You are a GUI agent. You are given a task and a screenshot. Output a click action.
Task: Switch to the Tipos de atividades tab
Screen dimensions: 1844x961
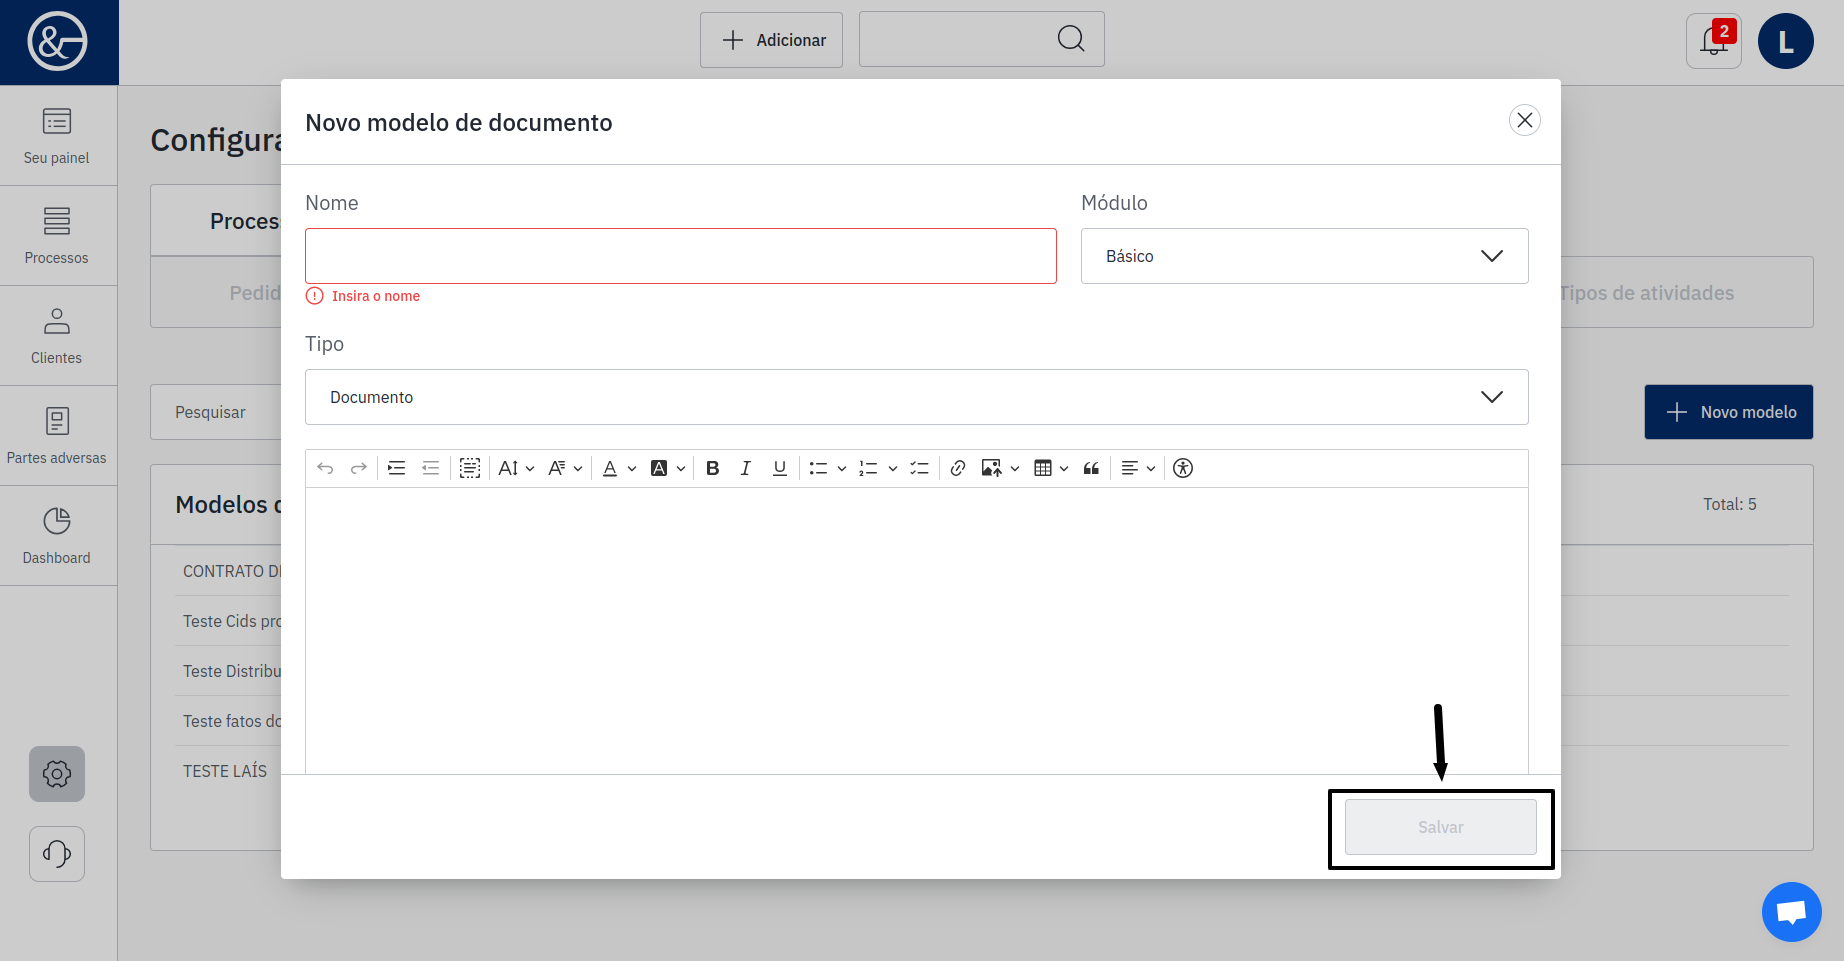1647,293
